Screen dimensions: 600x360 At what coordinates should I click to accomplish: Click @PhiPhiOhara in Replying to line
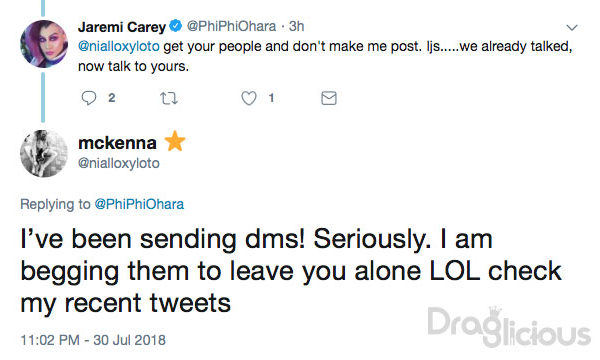pos(139,204)
